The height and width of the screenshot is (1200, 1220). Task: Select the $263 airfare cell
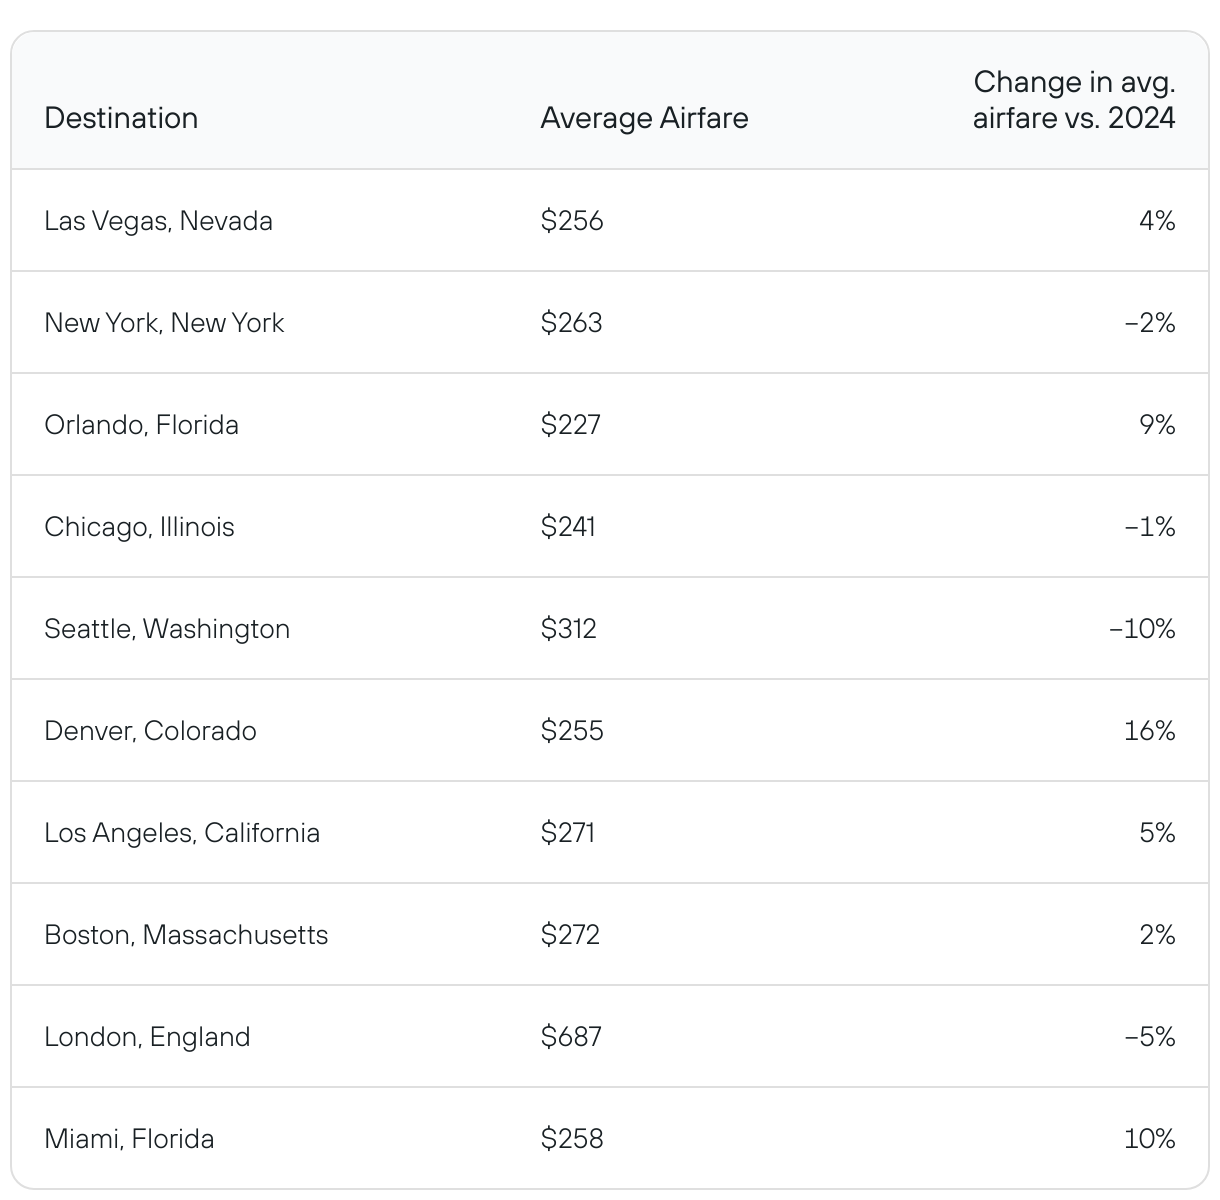[571, 323]
